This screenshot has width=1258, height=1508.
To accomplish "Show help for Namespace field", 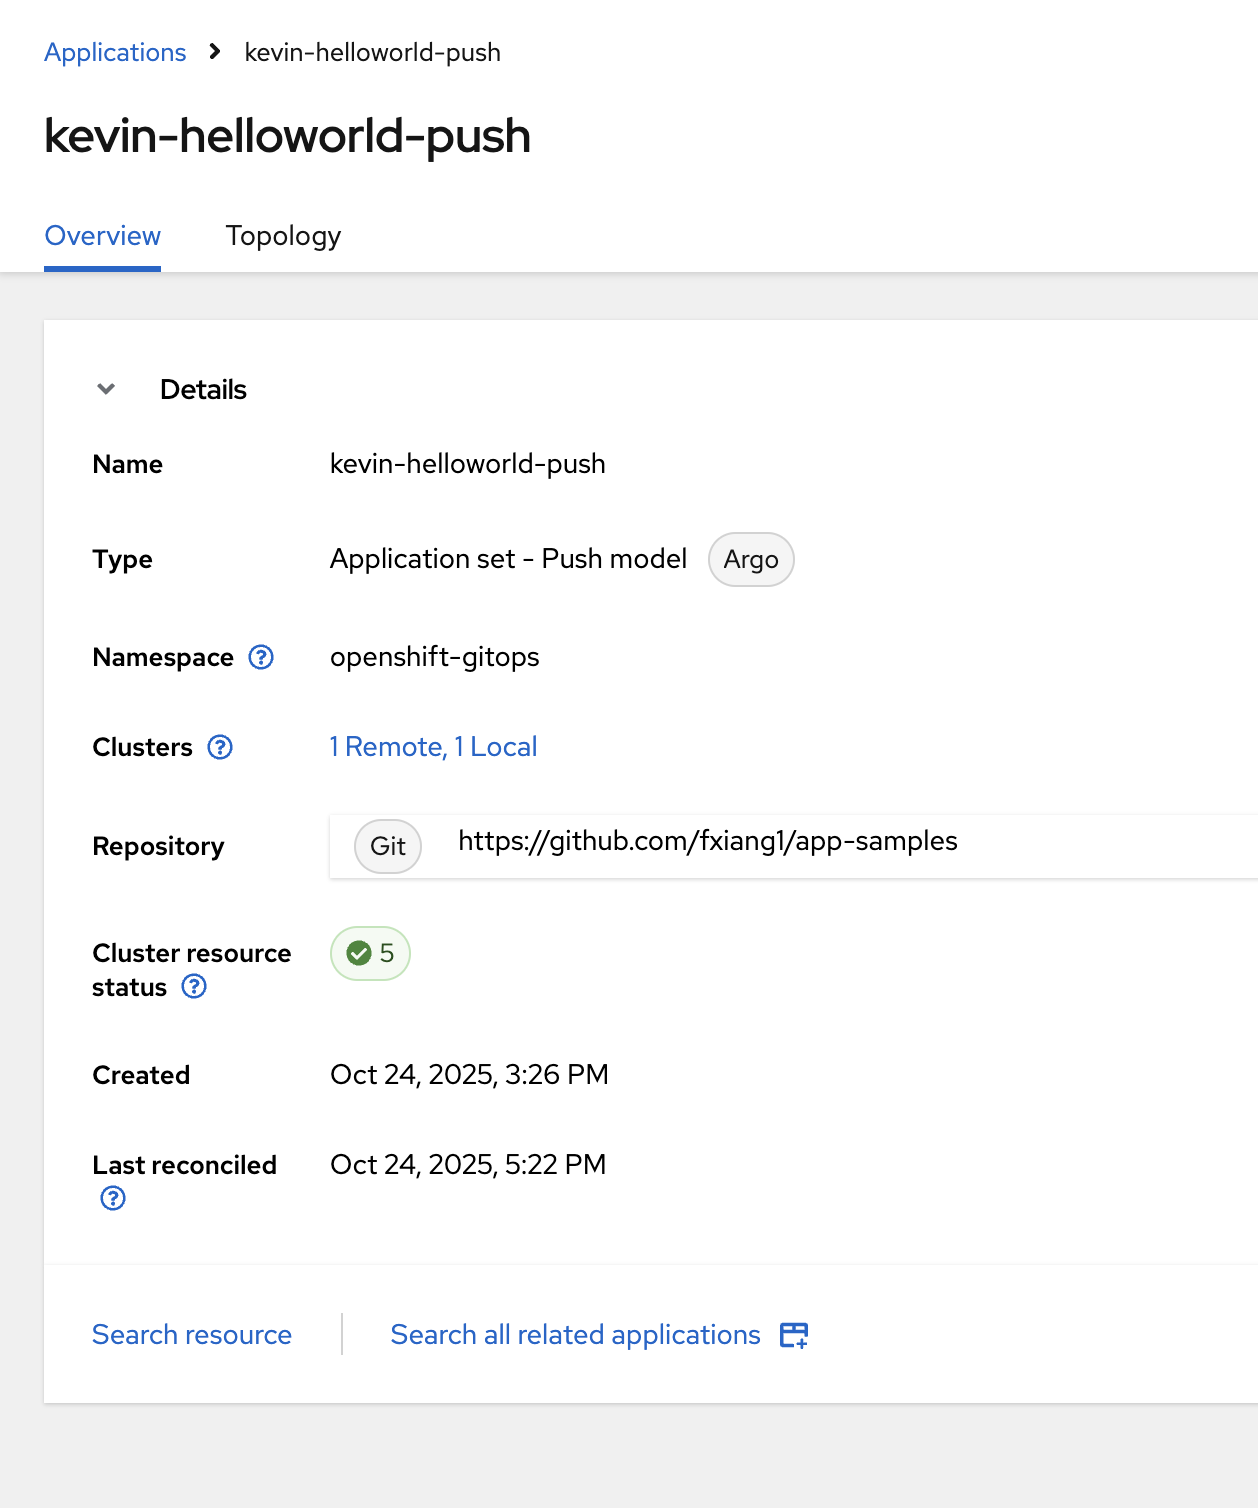I will point(261,657).
